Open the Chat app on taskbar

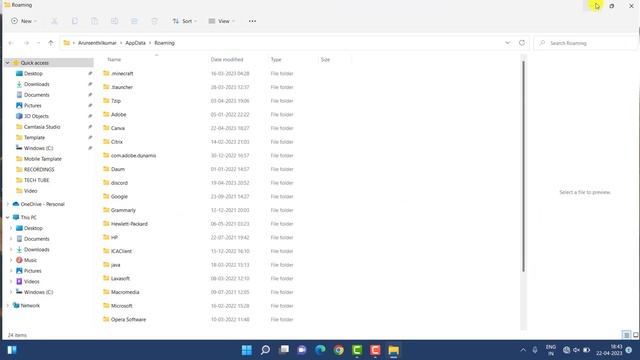[x=302, y=350]
